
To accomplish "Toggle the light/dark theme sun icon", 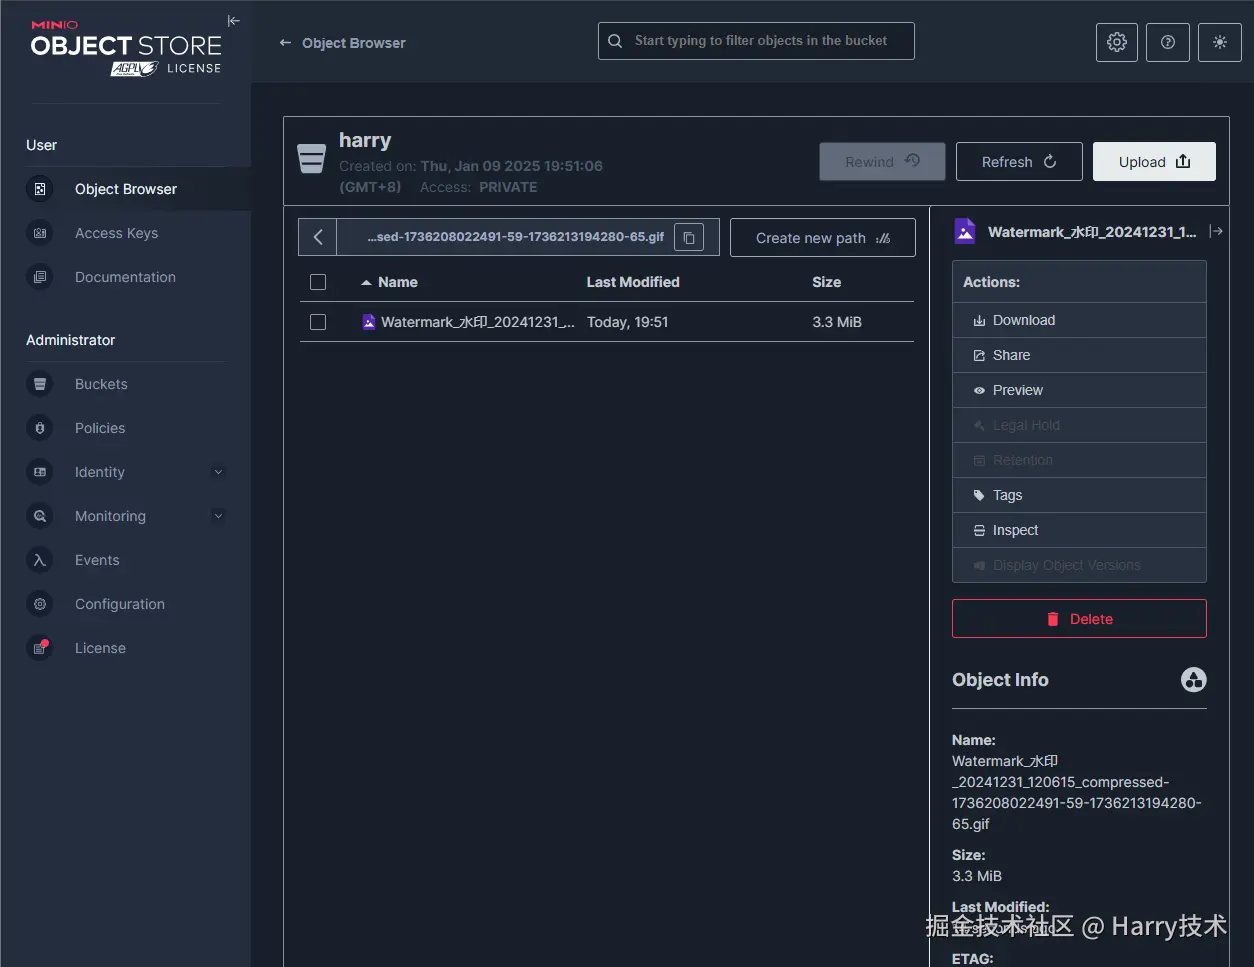I will coord(1219,42).
